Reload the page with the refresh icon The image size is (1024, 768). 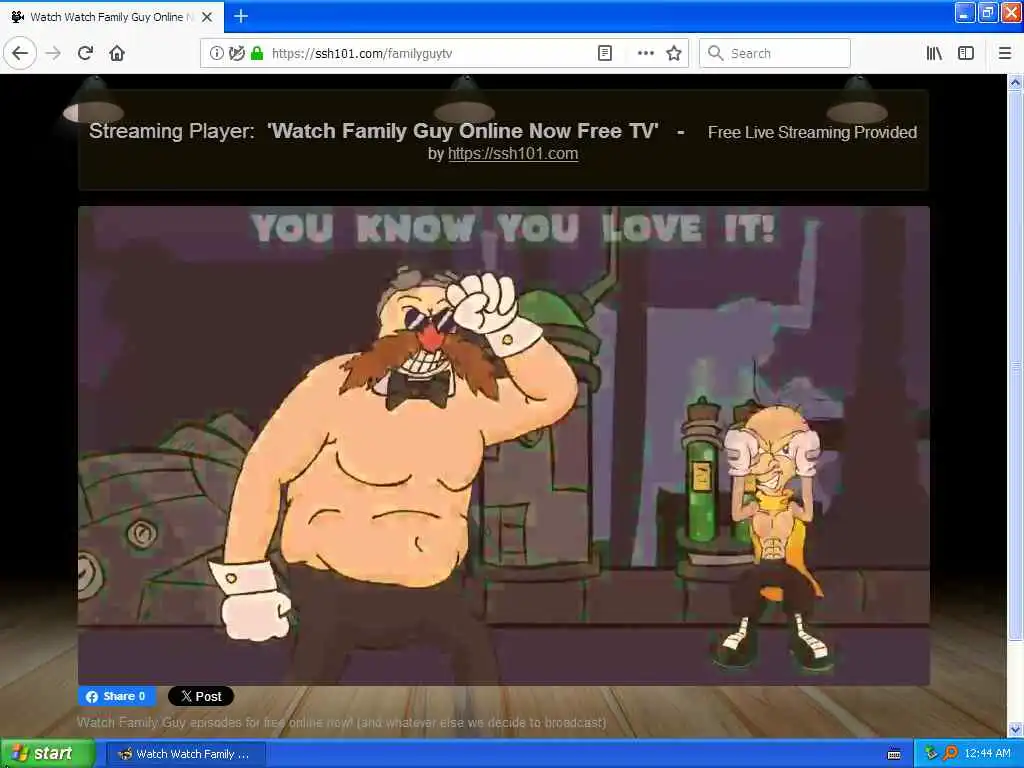coord(85,53)
